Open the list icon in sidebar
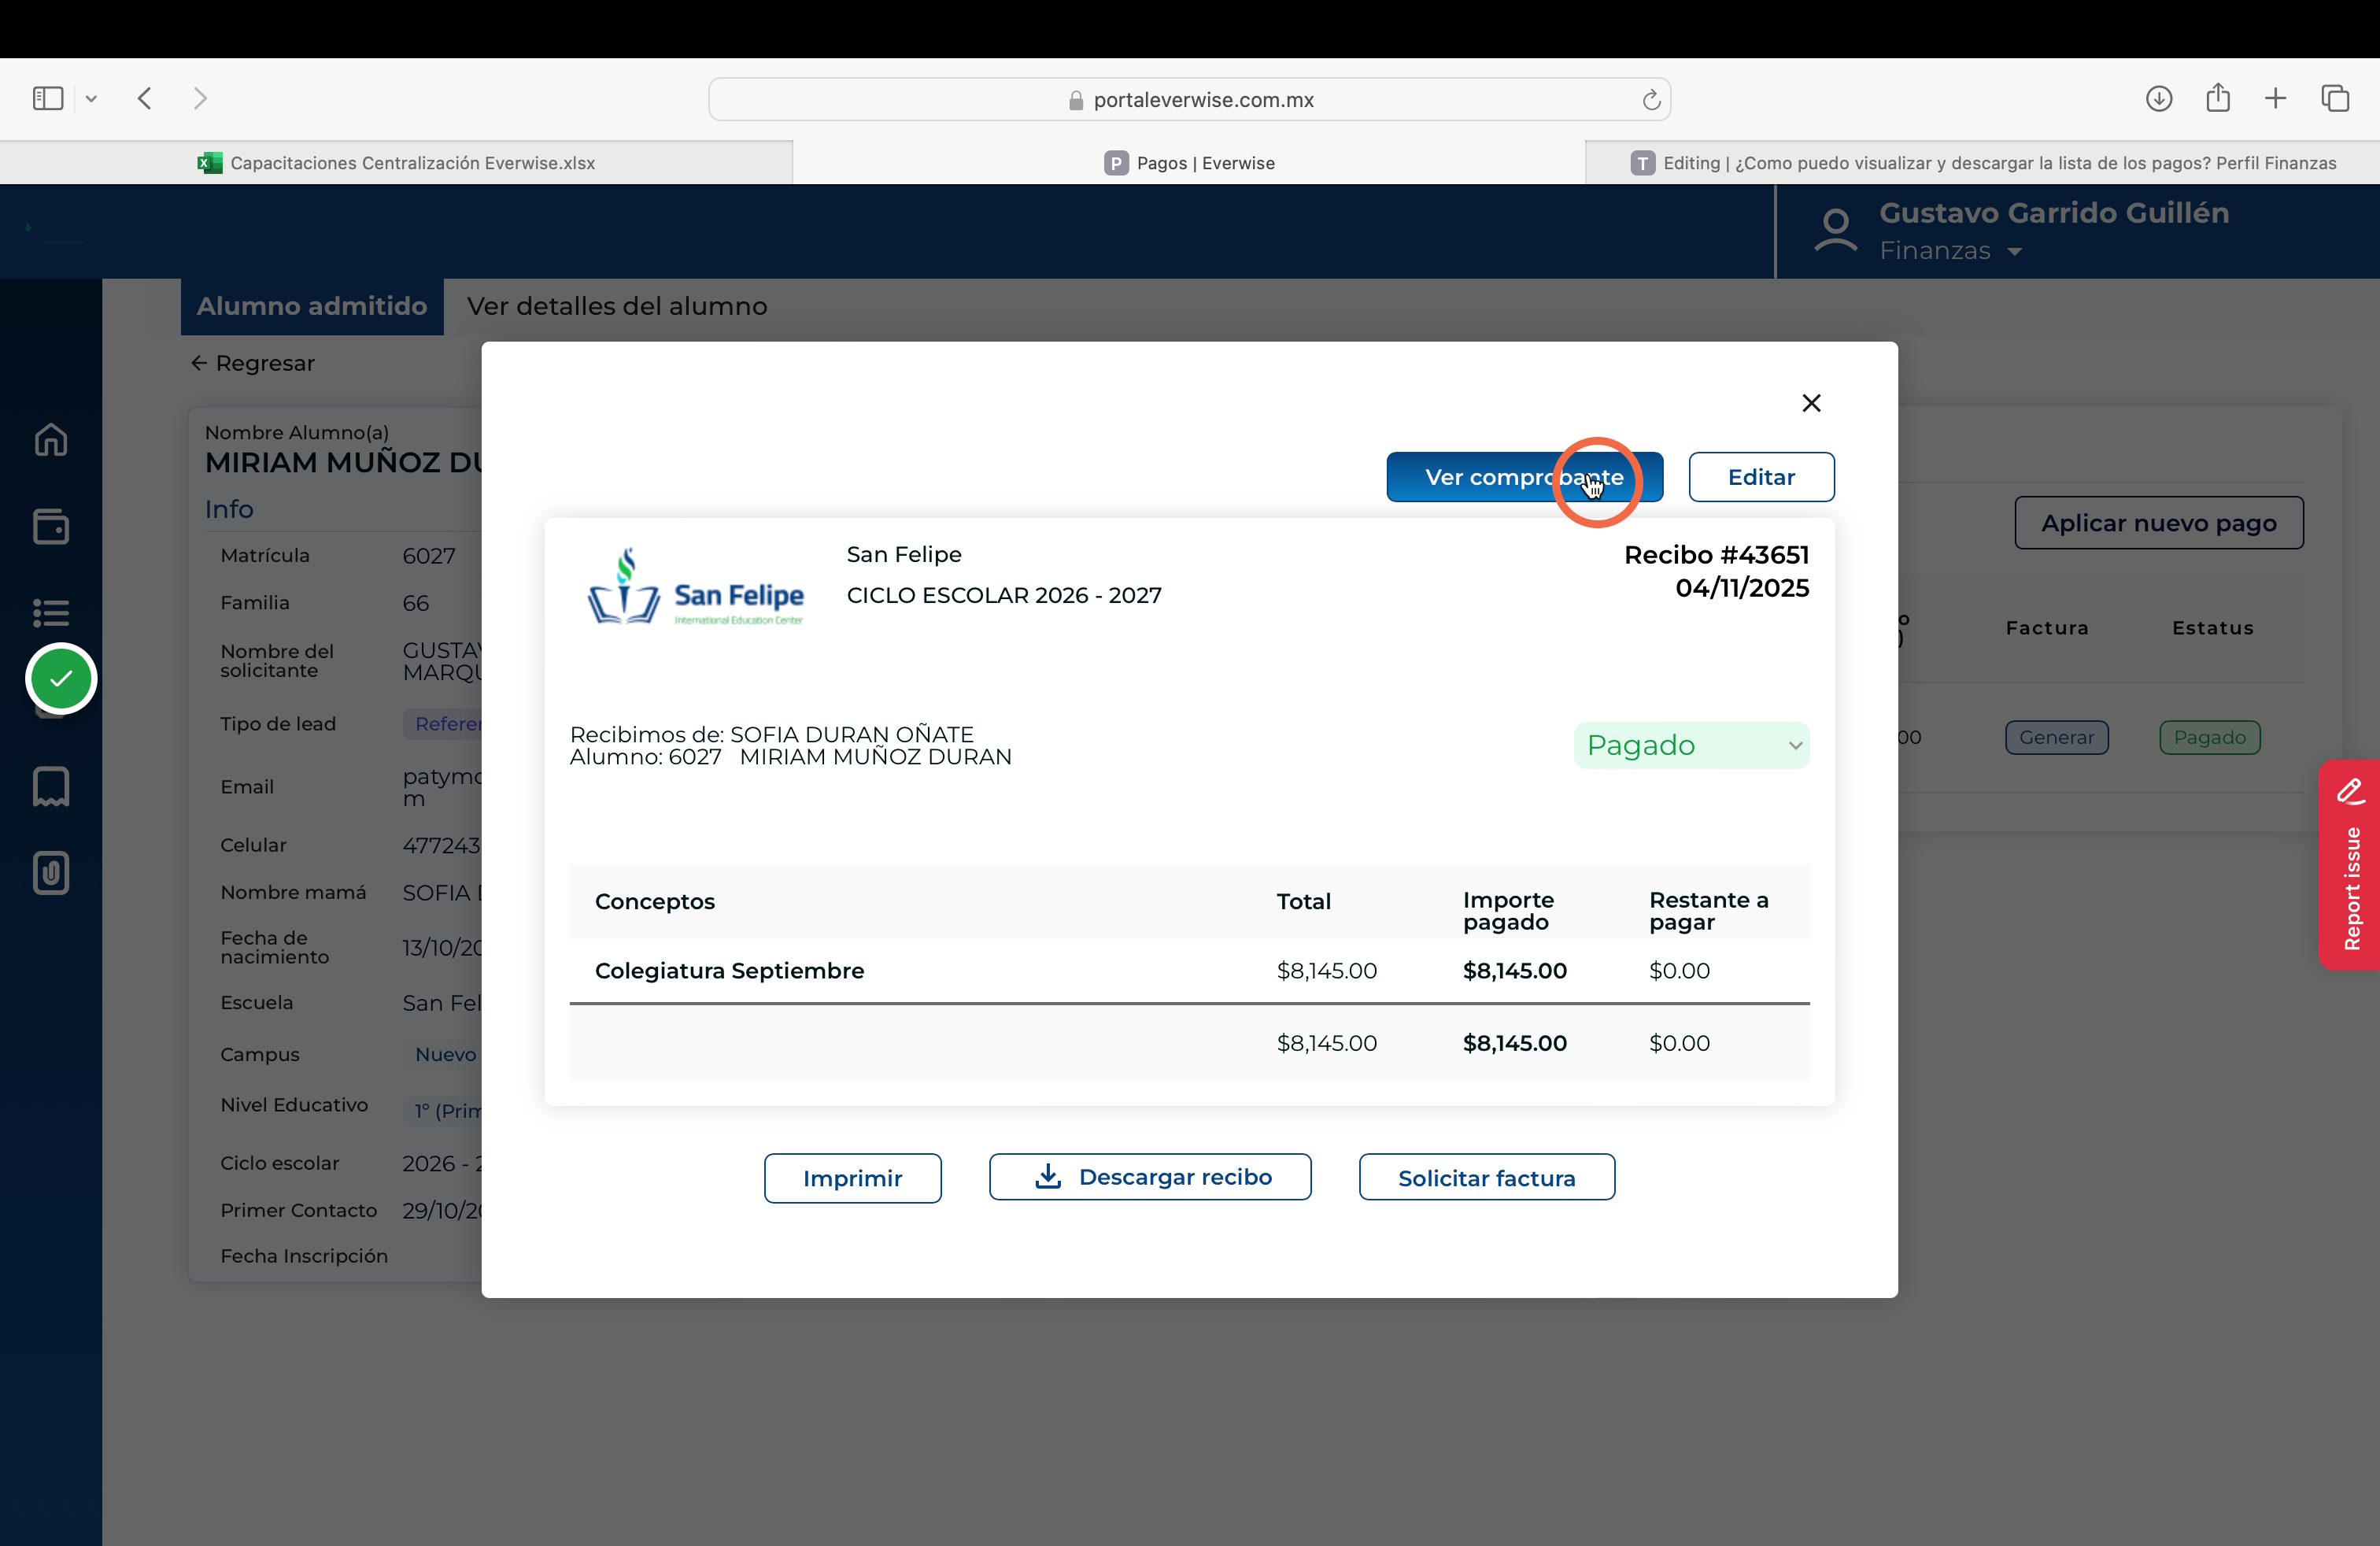2380x1546 pixels. pos(51,612)
